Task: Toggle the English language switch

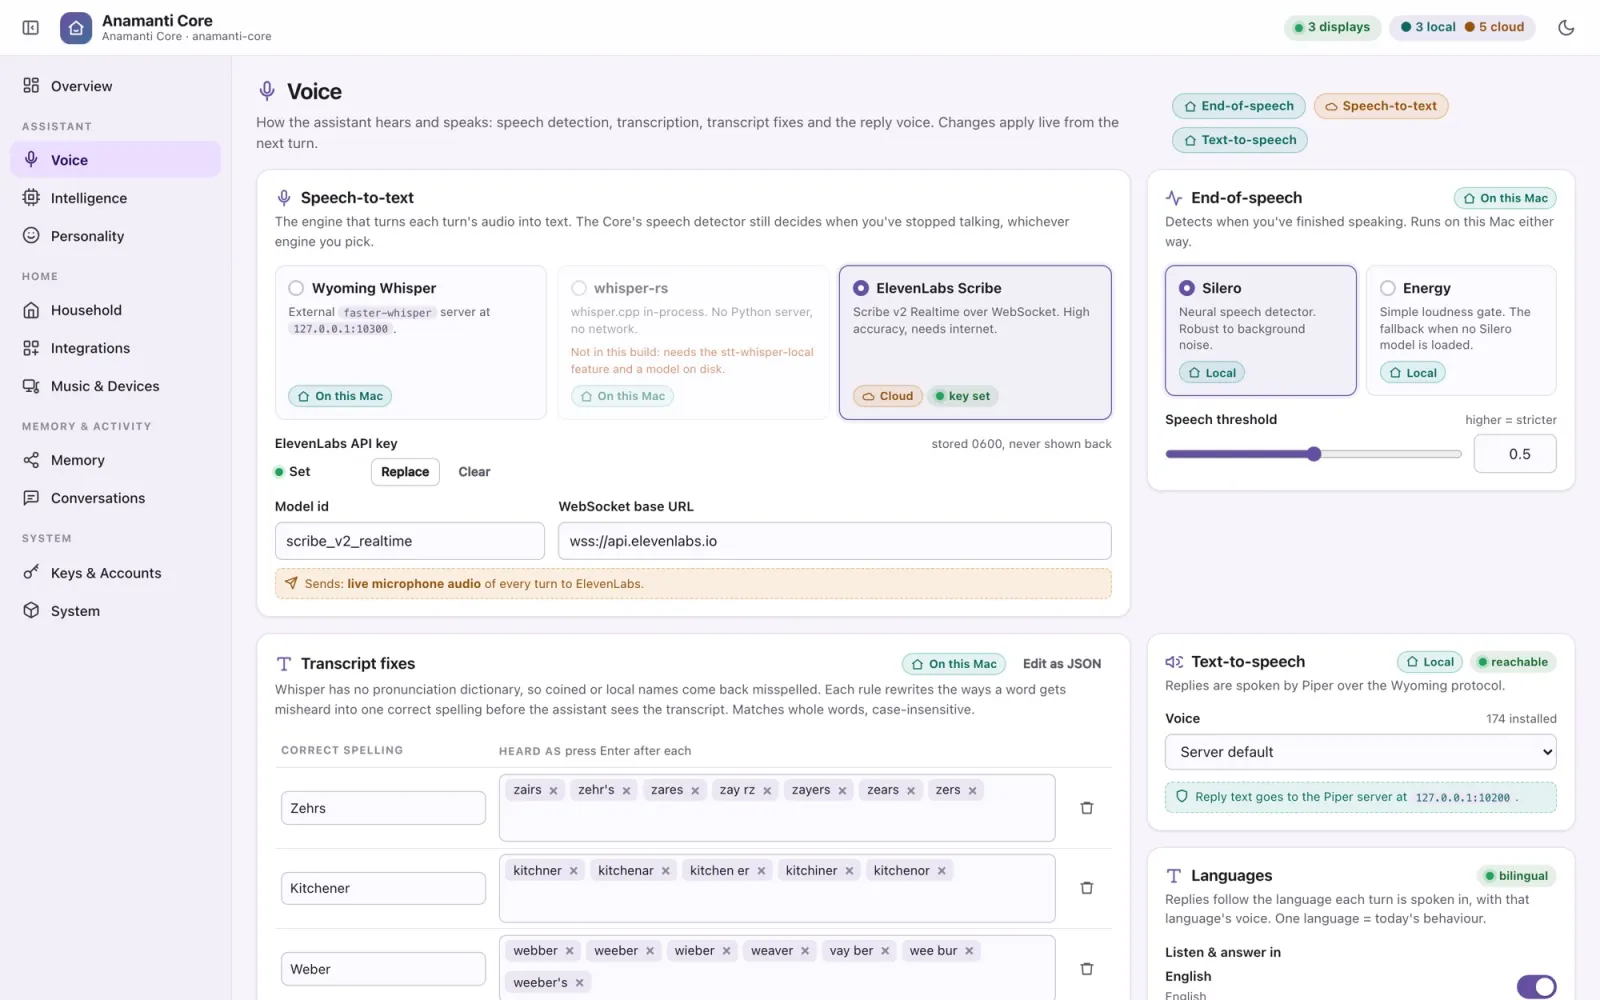Action: click(x=1536, y=987)
